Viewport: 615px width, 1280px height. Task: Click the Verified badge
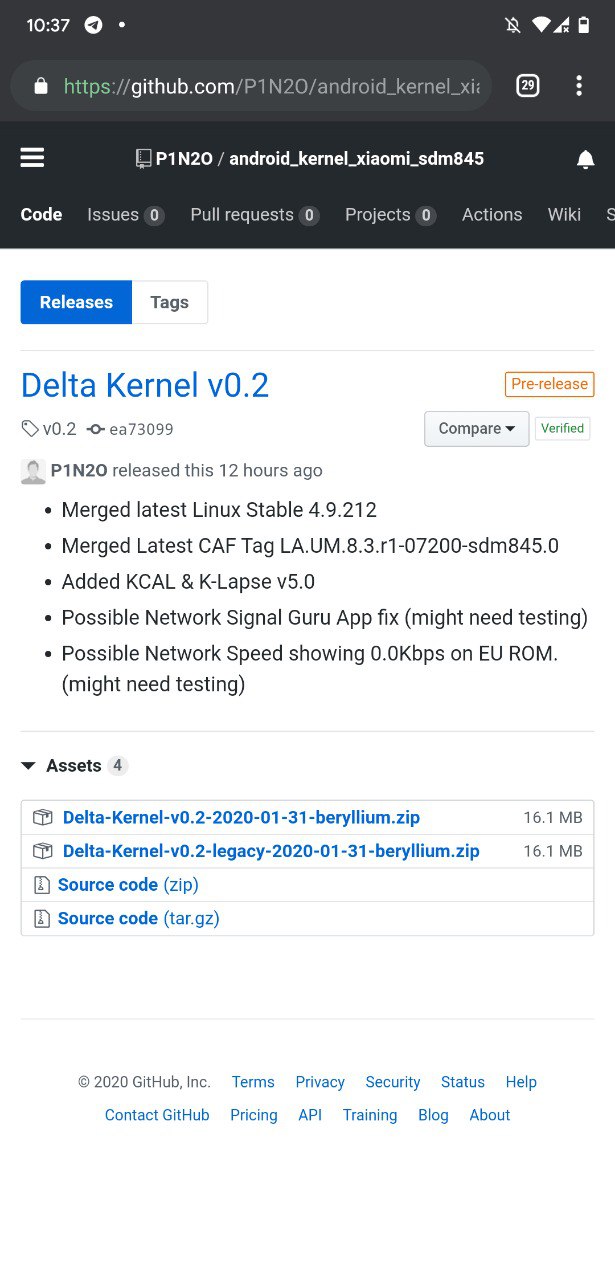(x=562, y=428)
